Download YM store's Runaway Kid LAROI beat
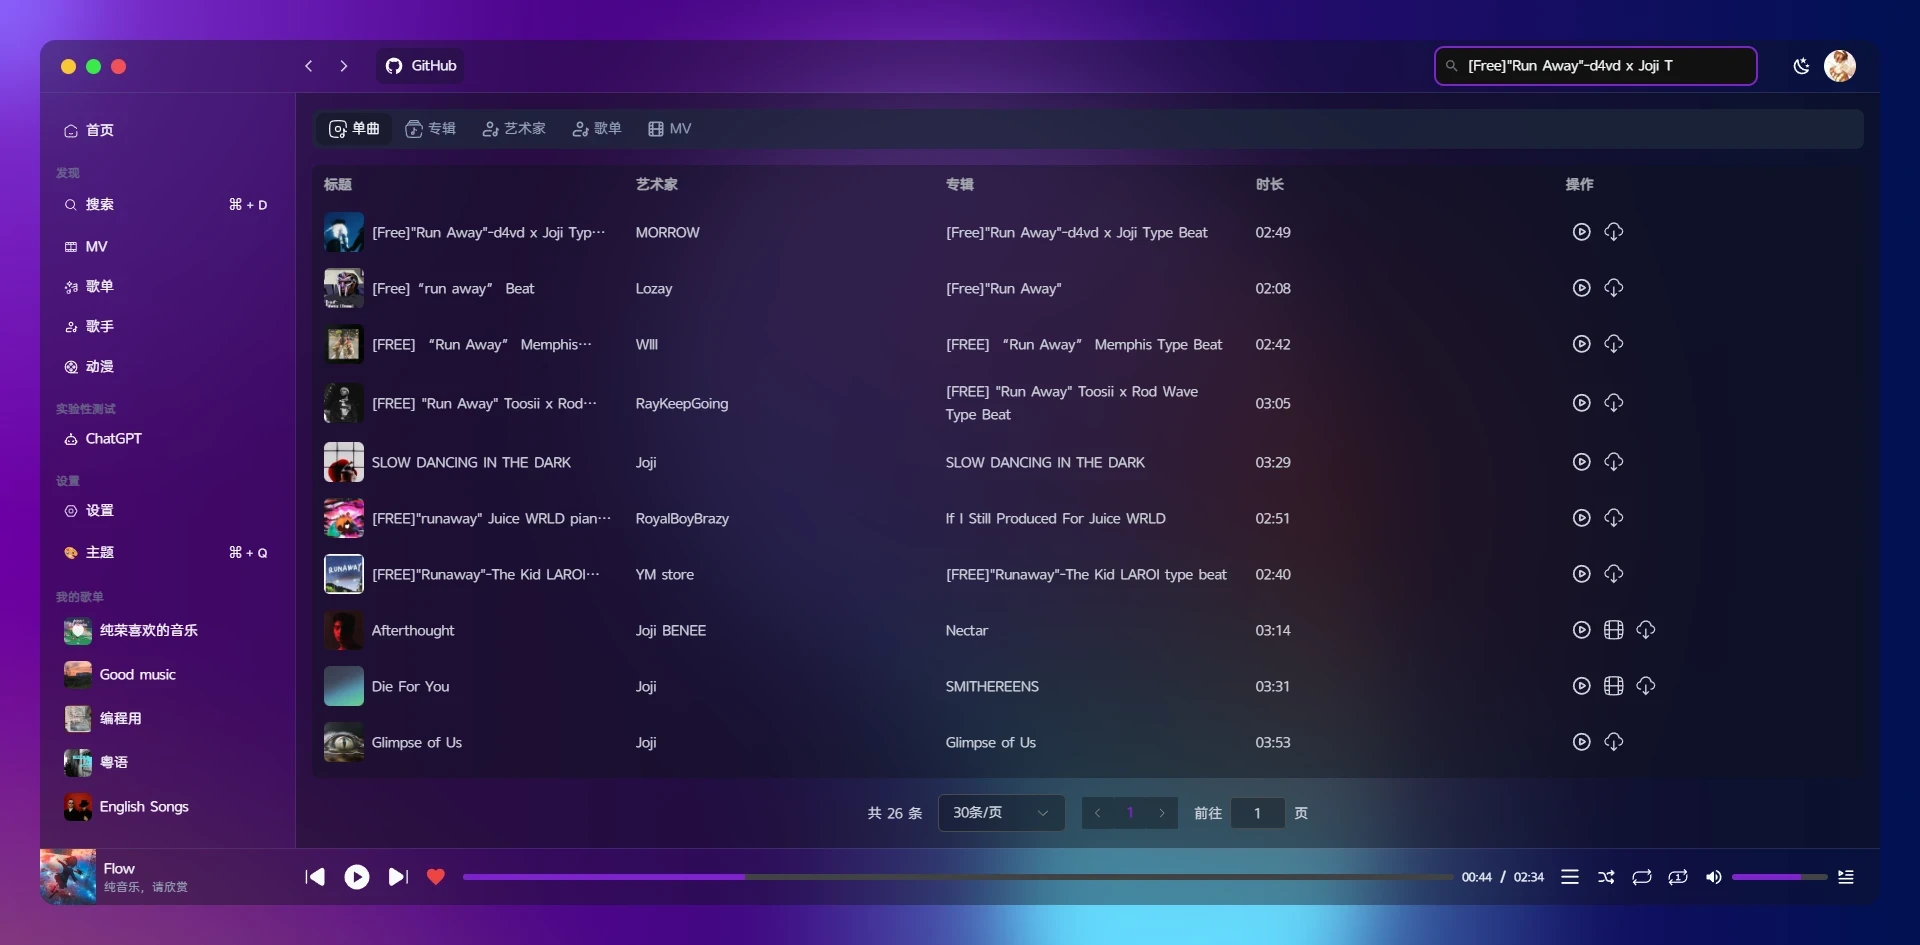The image size is (1920, 945). [1613, 574]
